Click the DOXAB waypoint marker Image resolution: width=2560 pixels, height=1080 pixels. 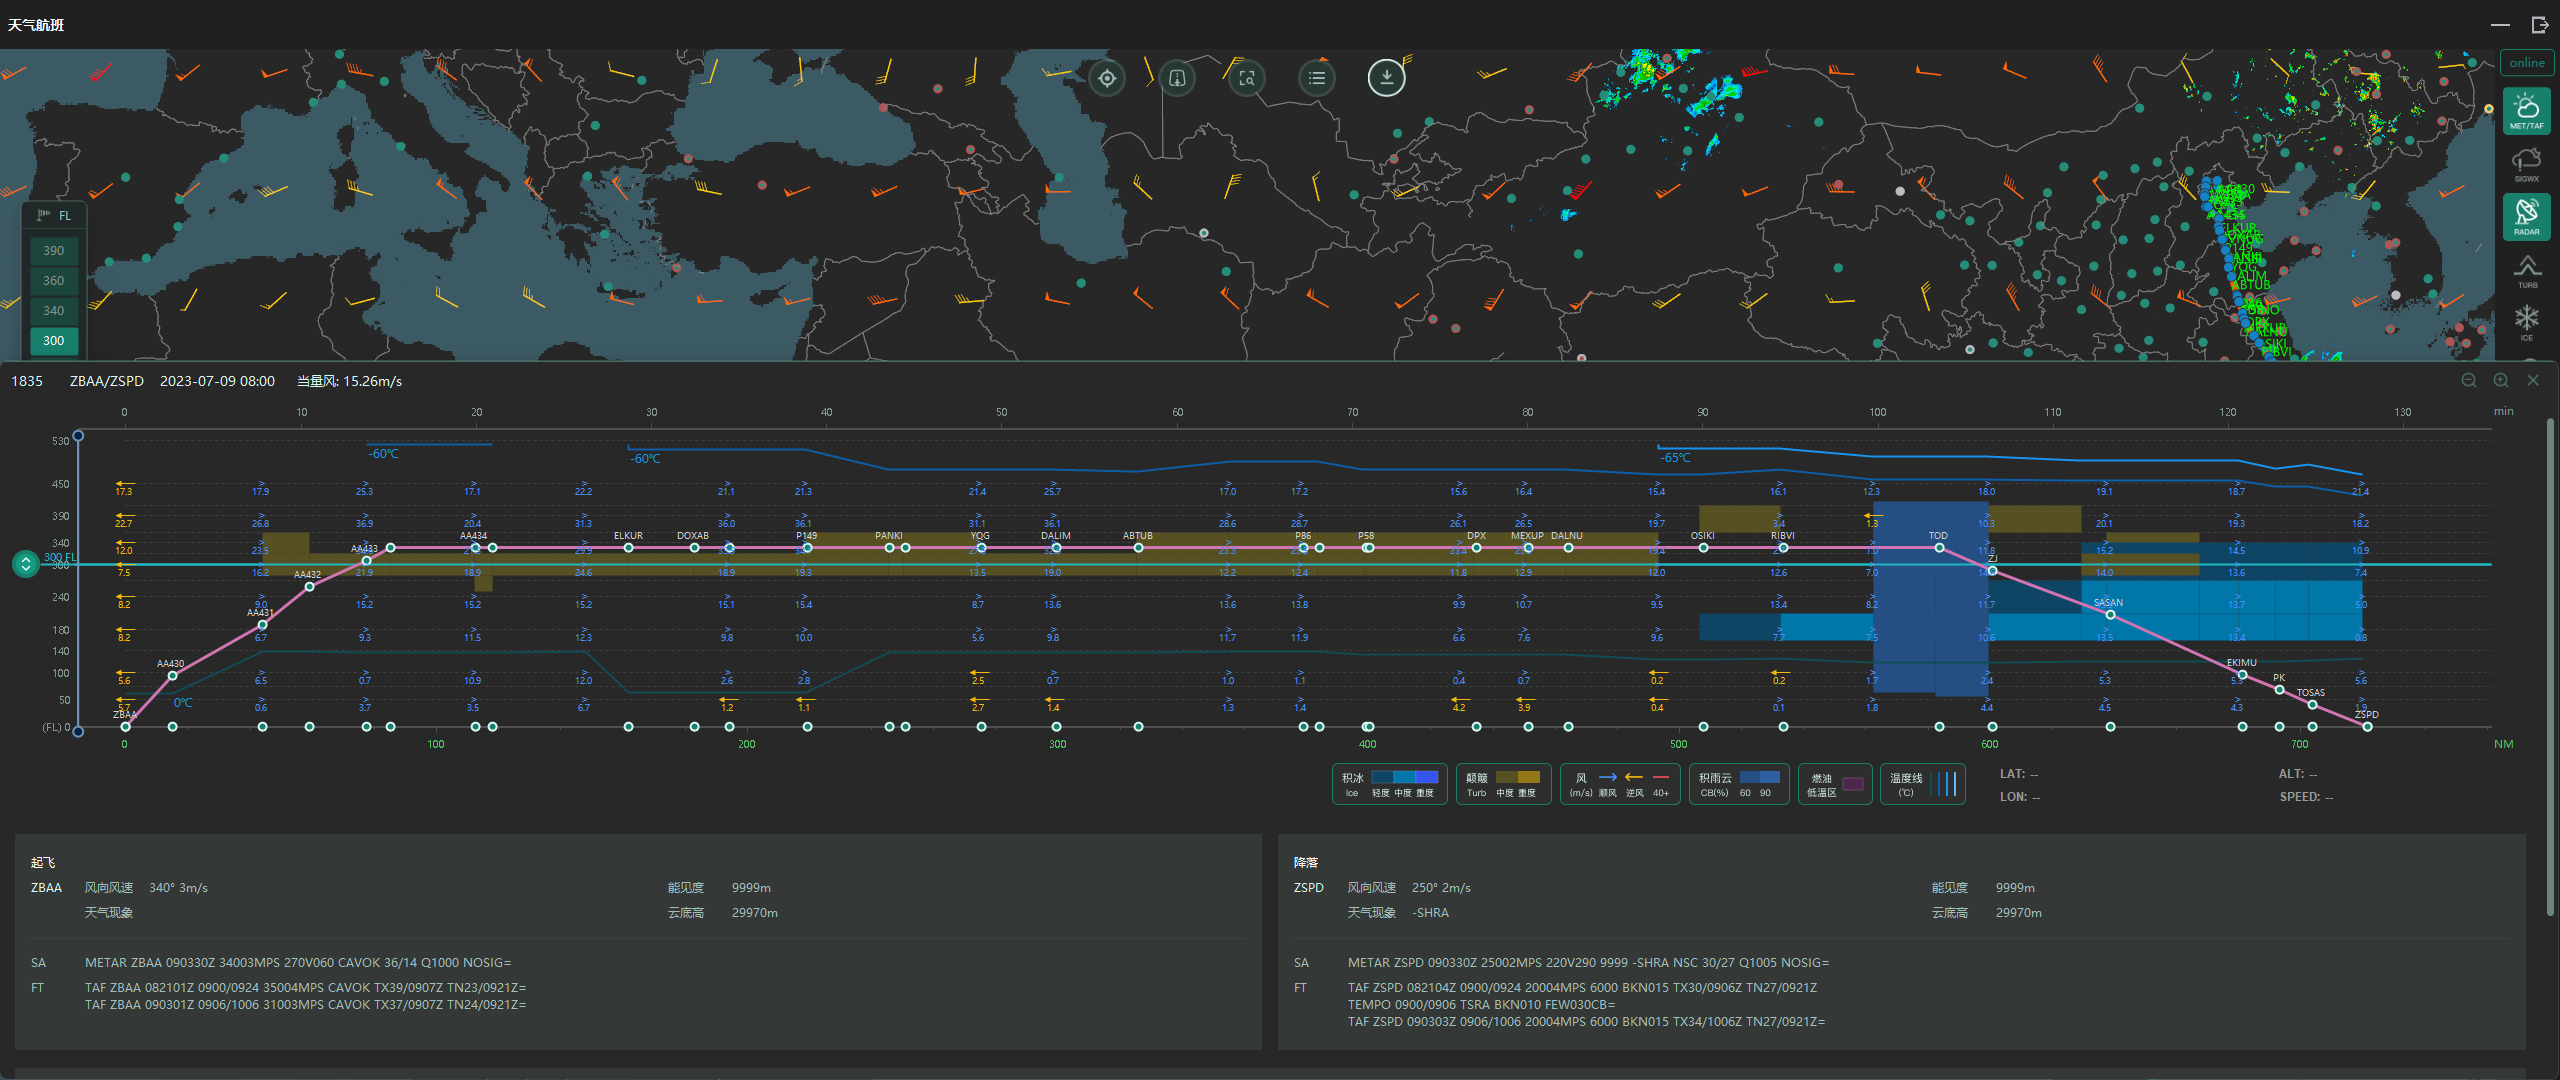pos(694,548)
